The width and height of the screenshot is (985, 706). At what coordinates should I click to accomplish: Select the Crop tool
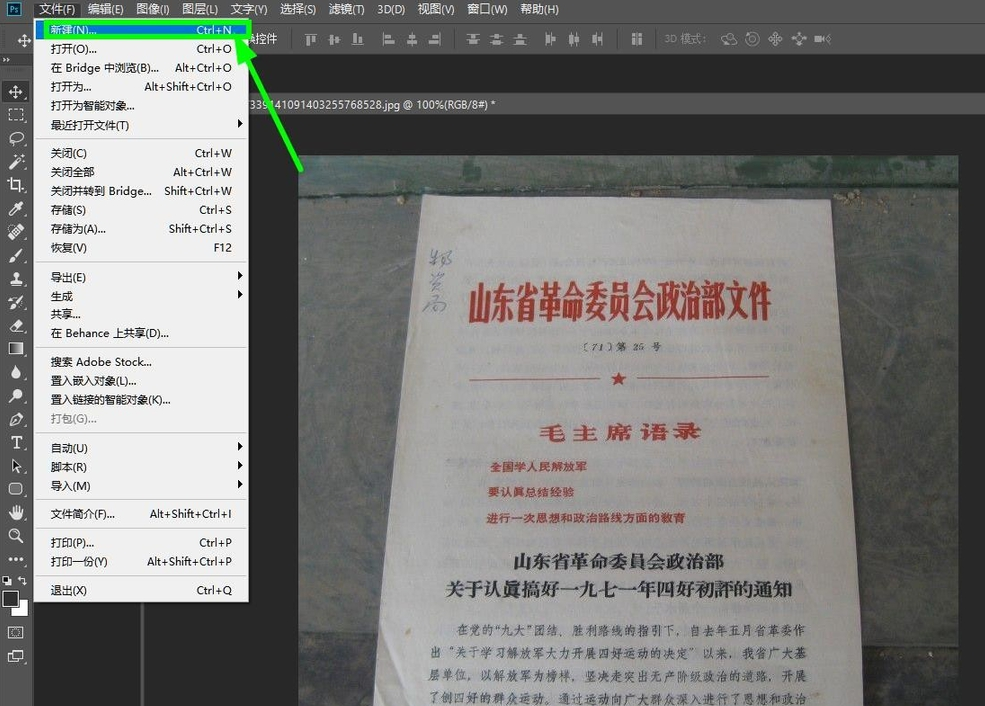(x=16, y=186)
